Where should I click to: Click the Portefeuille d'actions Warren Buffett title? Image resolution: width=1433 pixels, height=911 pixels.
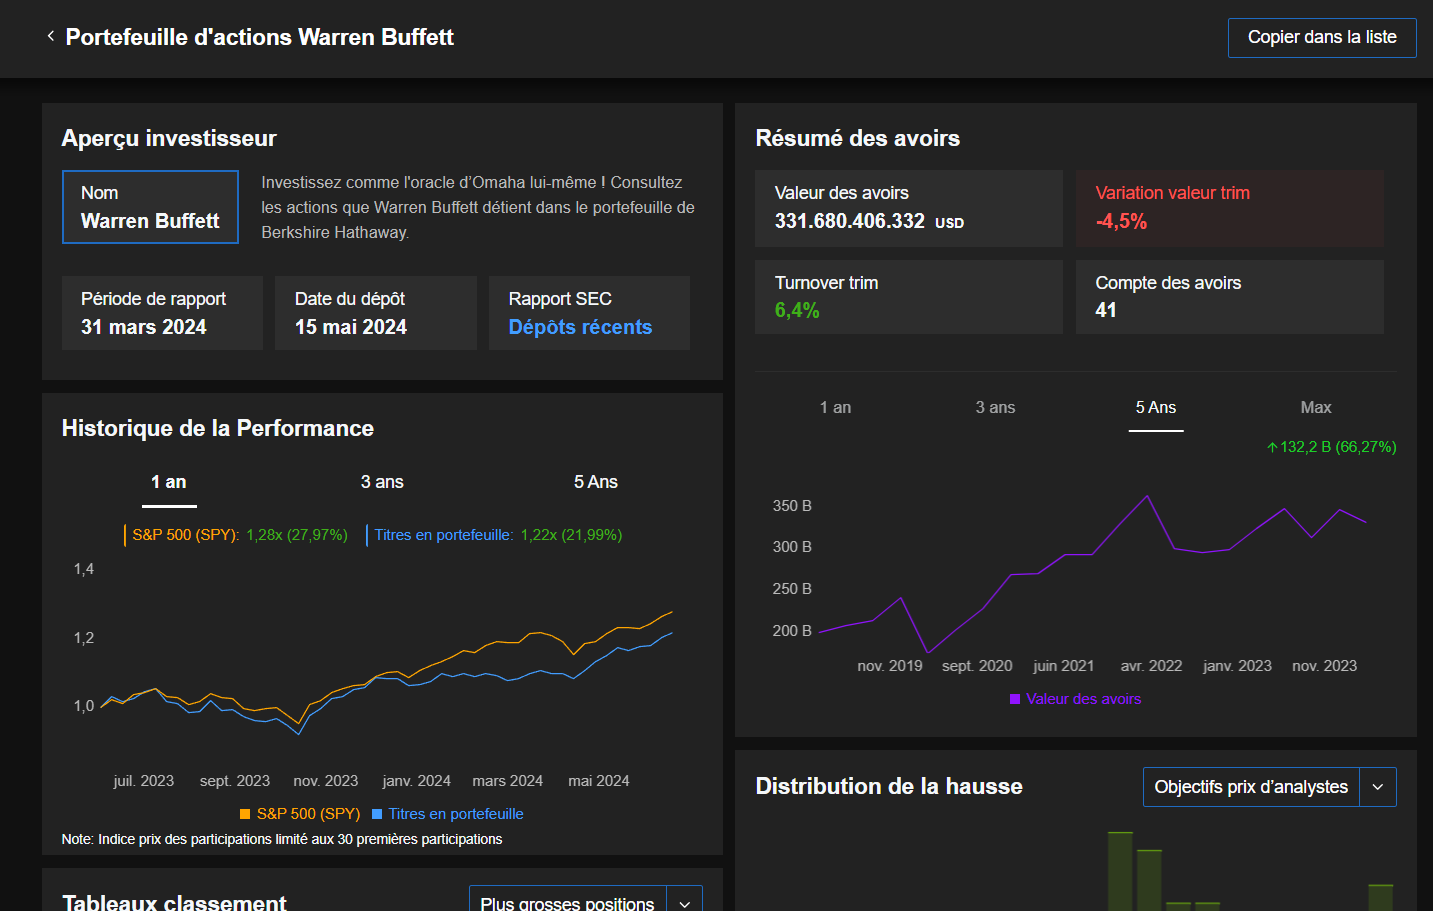click(260, 37)
